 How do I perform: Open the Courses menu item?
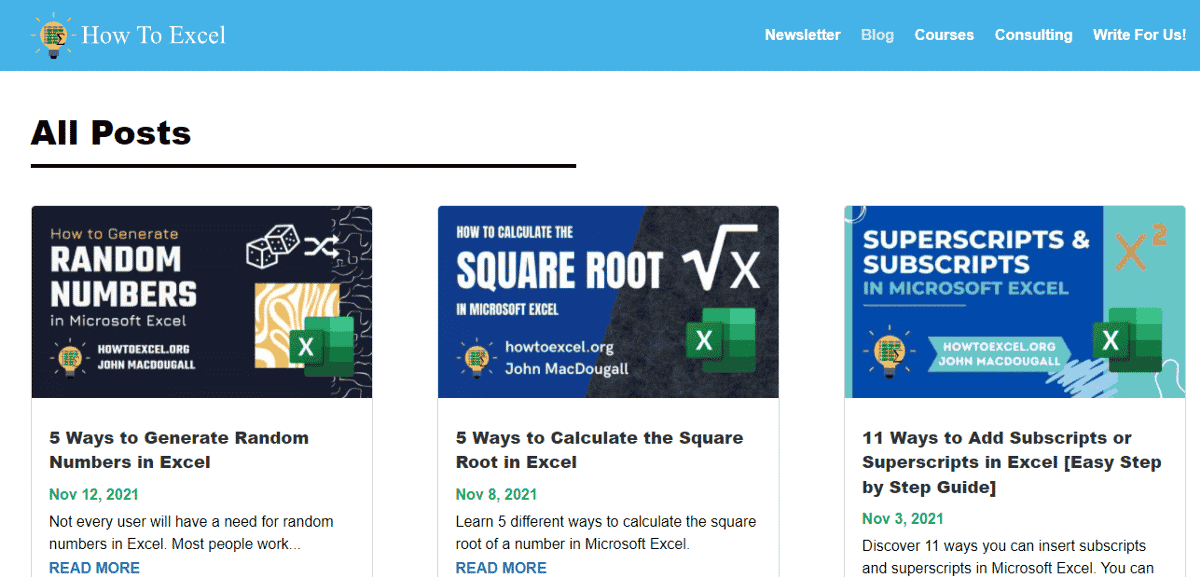click(944, 35)
